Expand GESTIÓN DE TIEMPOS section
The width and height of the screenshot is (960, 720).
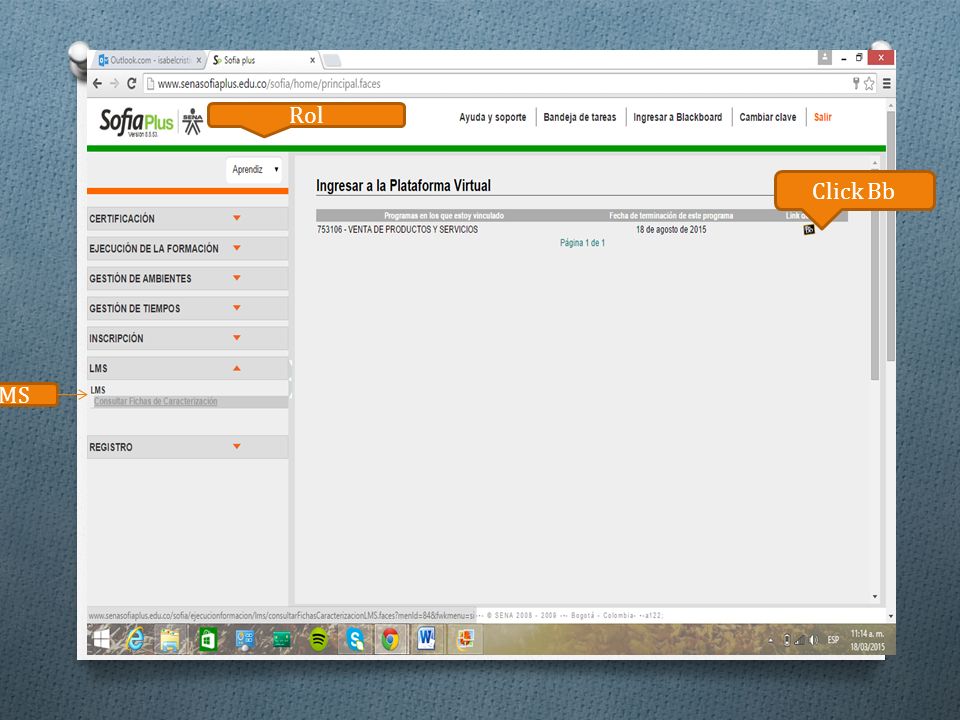click(187, 309)
